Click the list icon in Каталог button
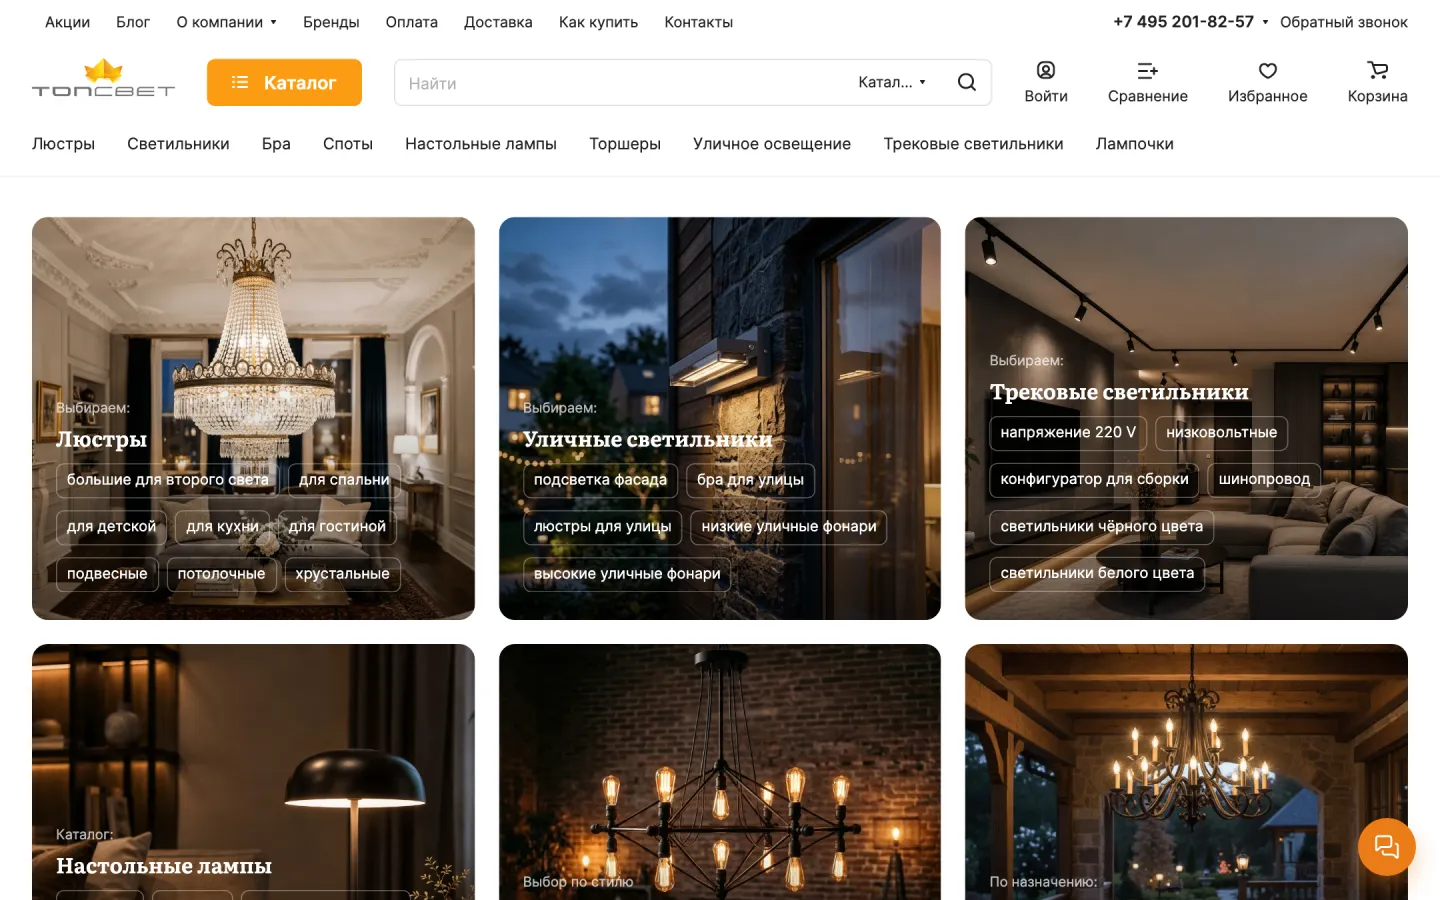Screen dimensions: 1440x900 [x=240, y=82]
